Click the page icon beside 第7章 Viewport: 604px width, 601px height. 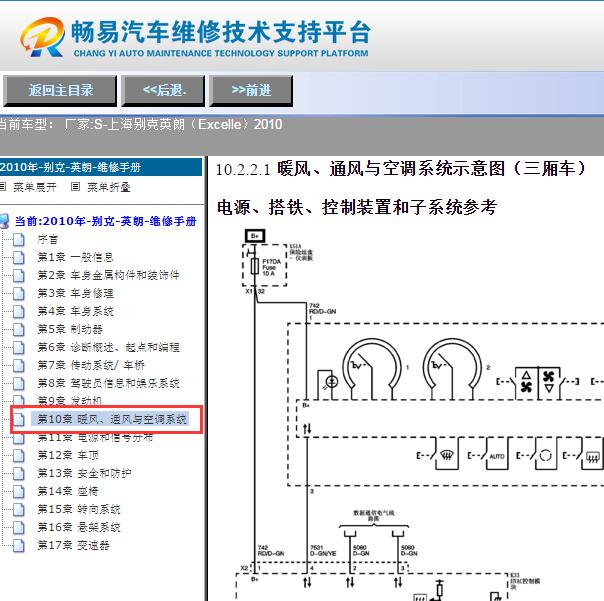tap(18, 365)
